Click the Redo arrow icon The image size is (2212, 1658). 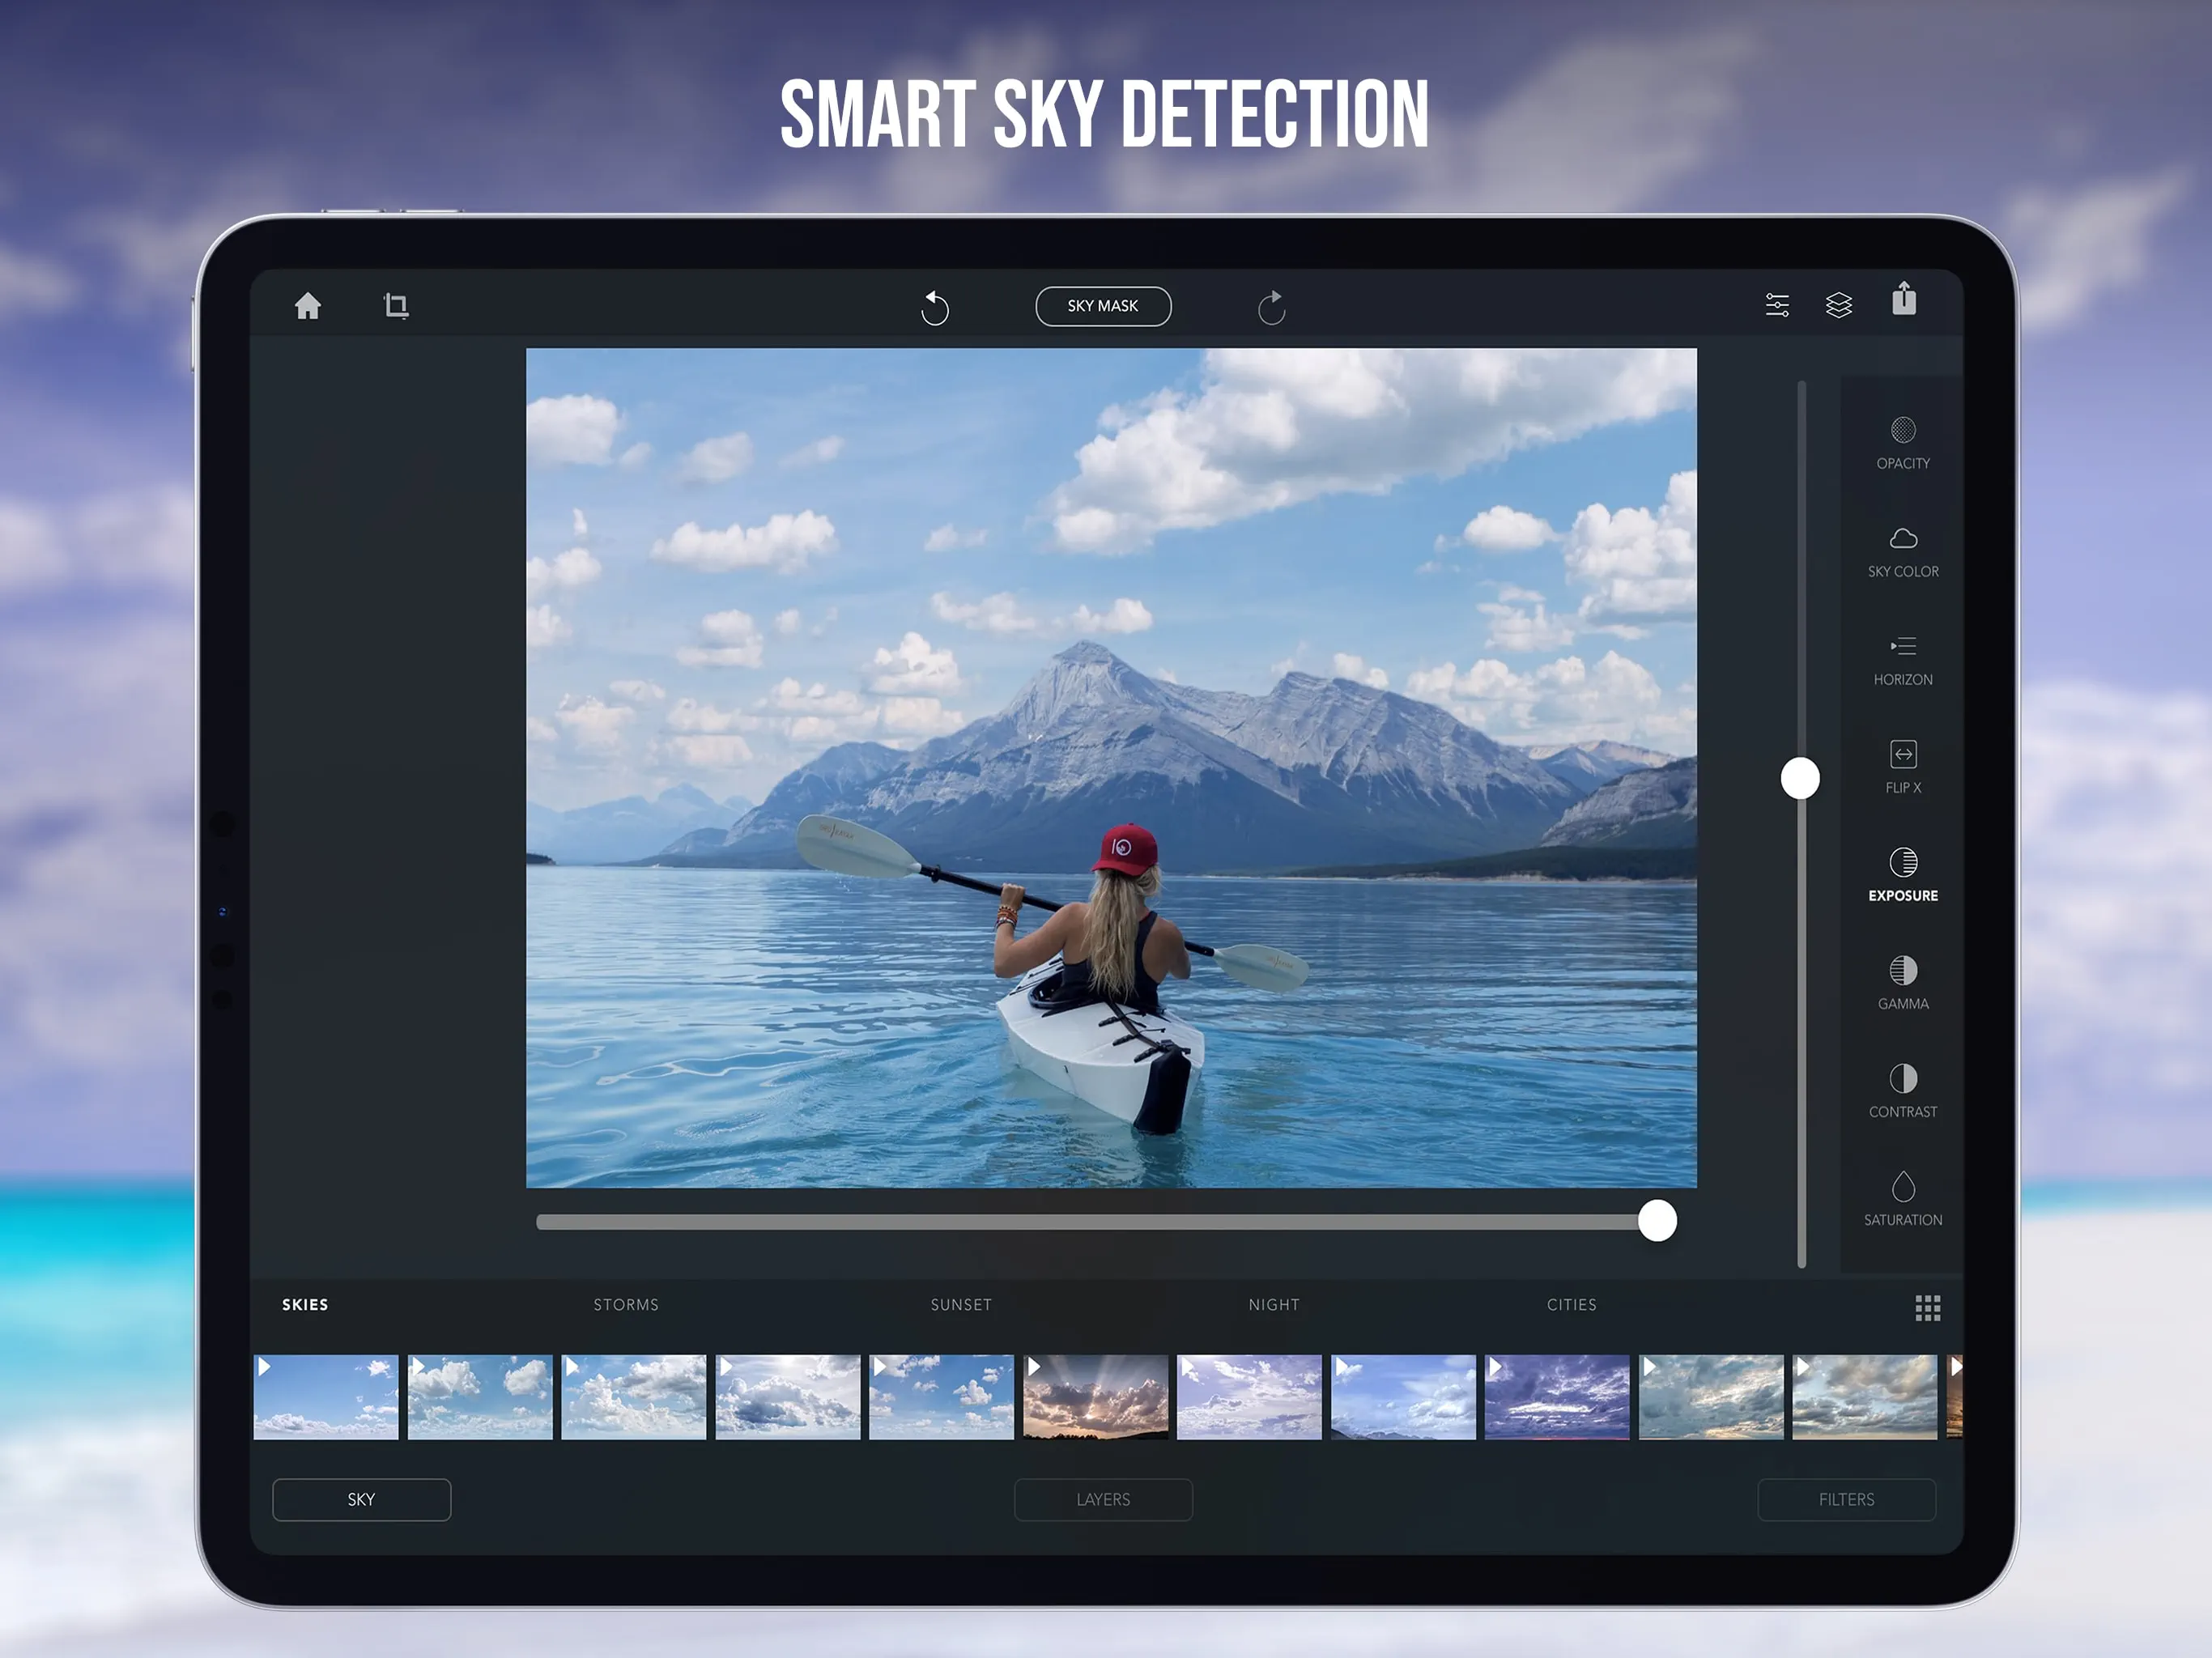point(1271,307)
